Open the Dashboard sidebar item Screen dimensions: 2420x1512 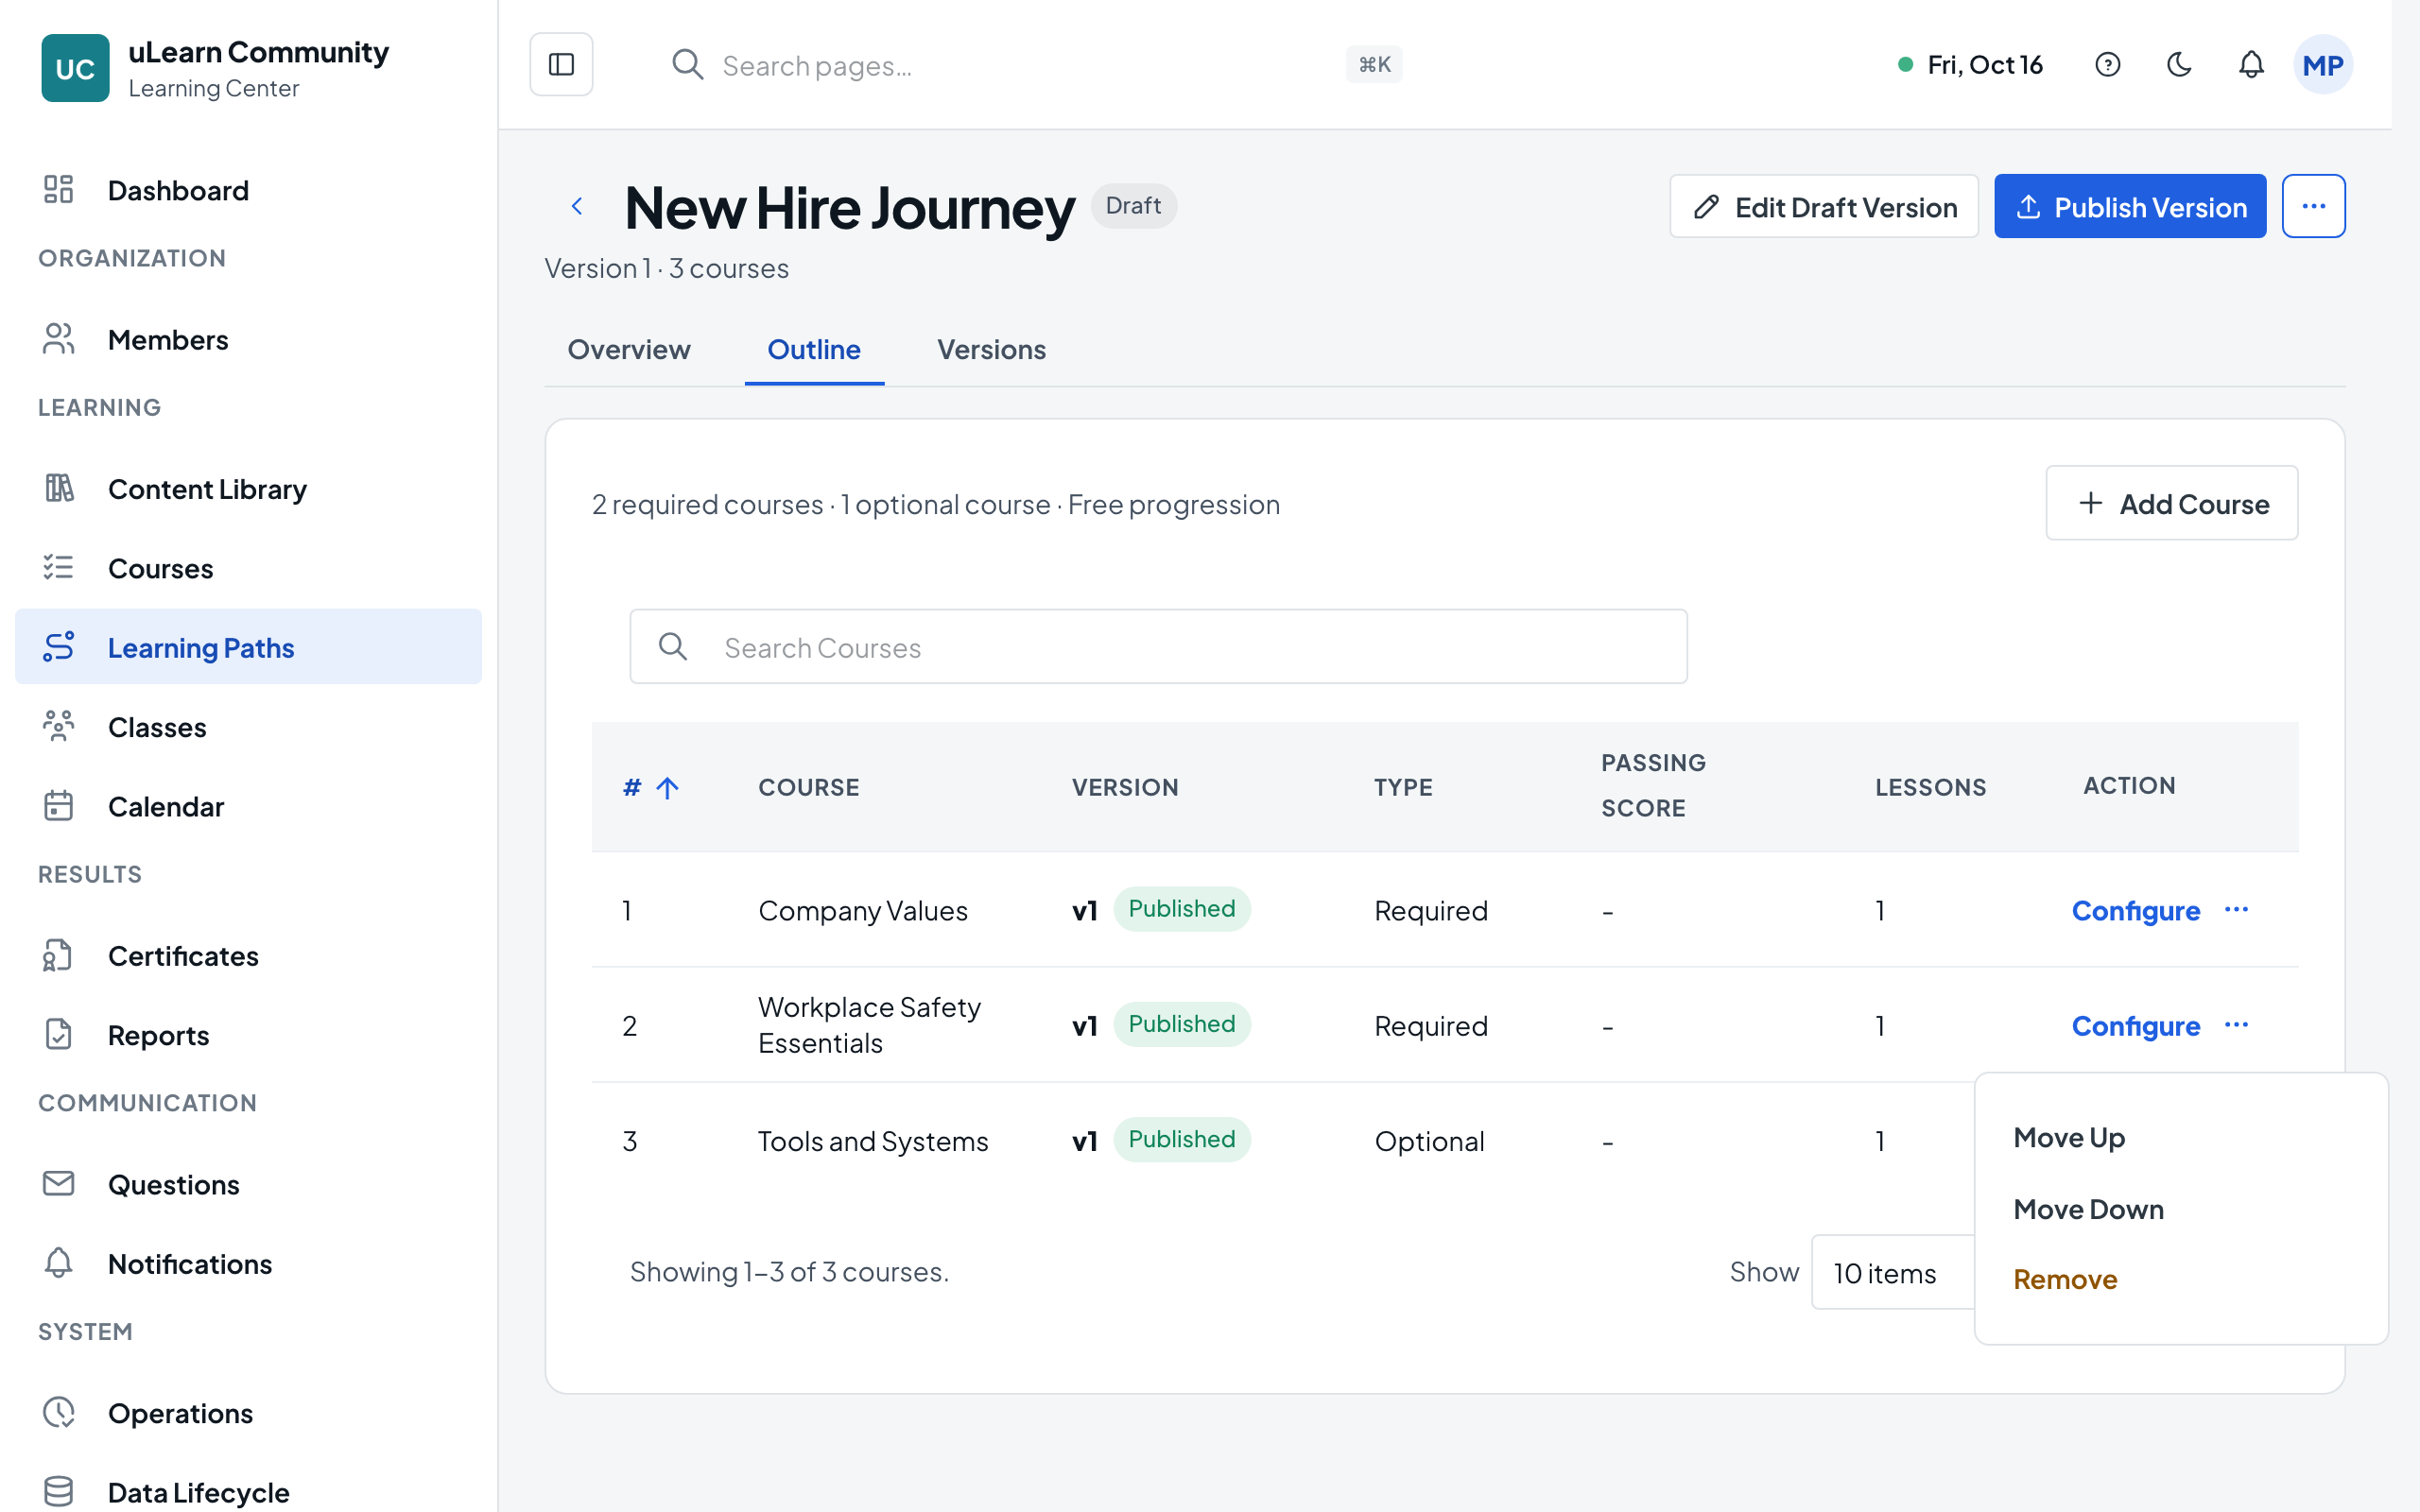coord(248,190)
